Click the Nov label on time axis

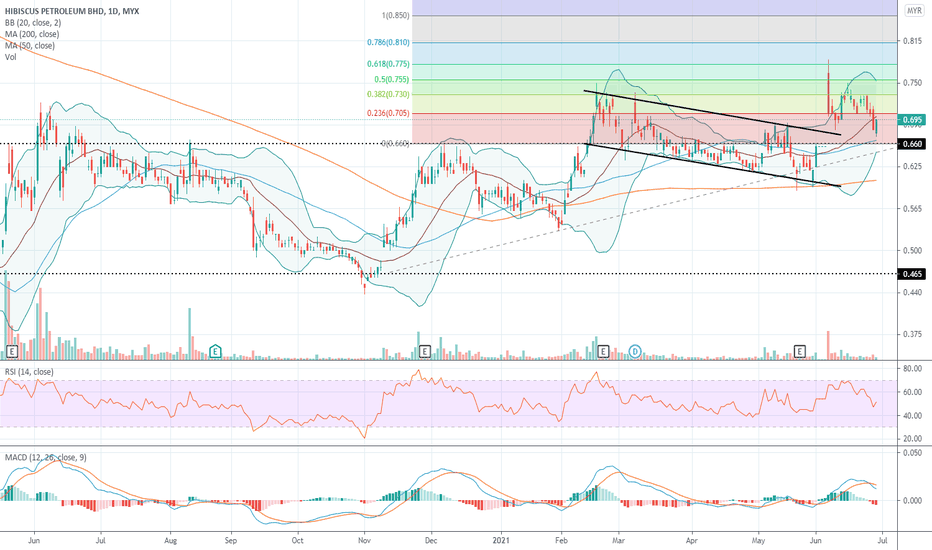(364, 540)
